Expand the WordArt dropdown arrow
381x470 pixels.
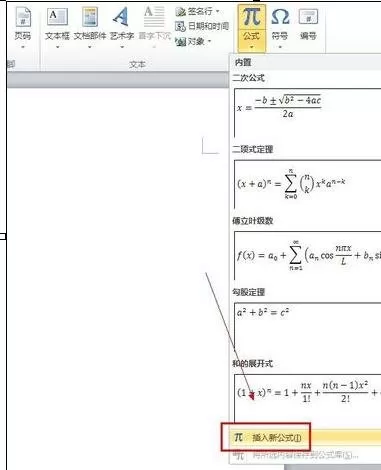pos(122,47)
